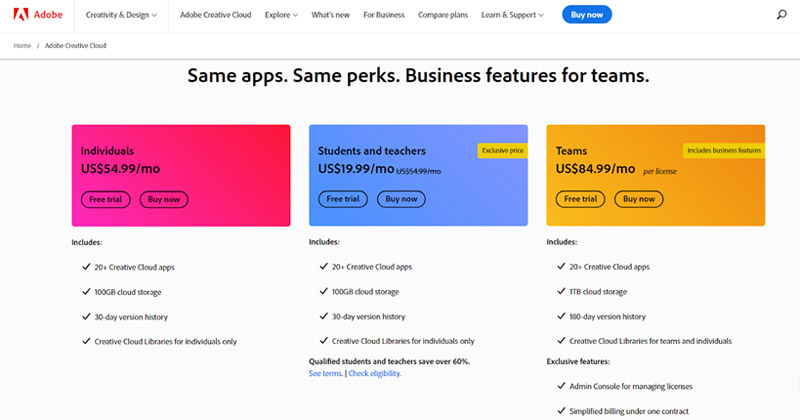Start Free trial for Teams plan
The width and height of the screenshot is (800, 420).
point(580,199)
